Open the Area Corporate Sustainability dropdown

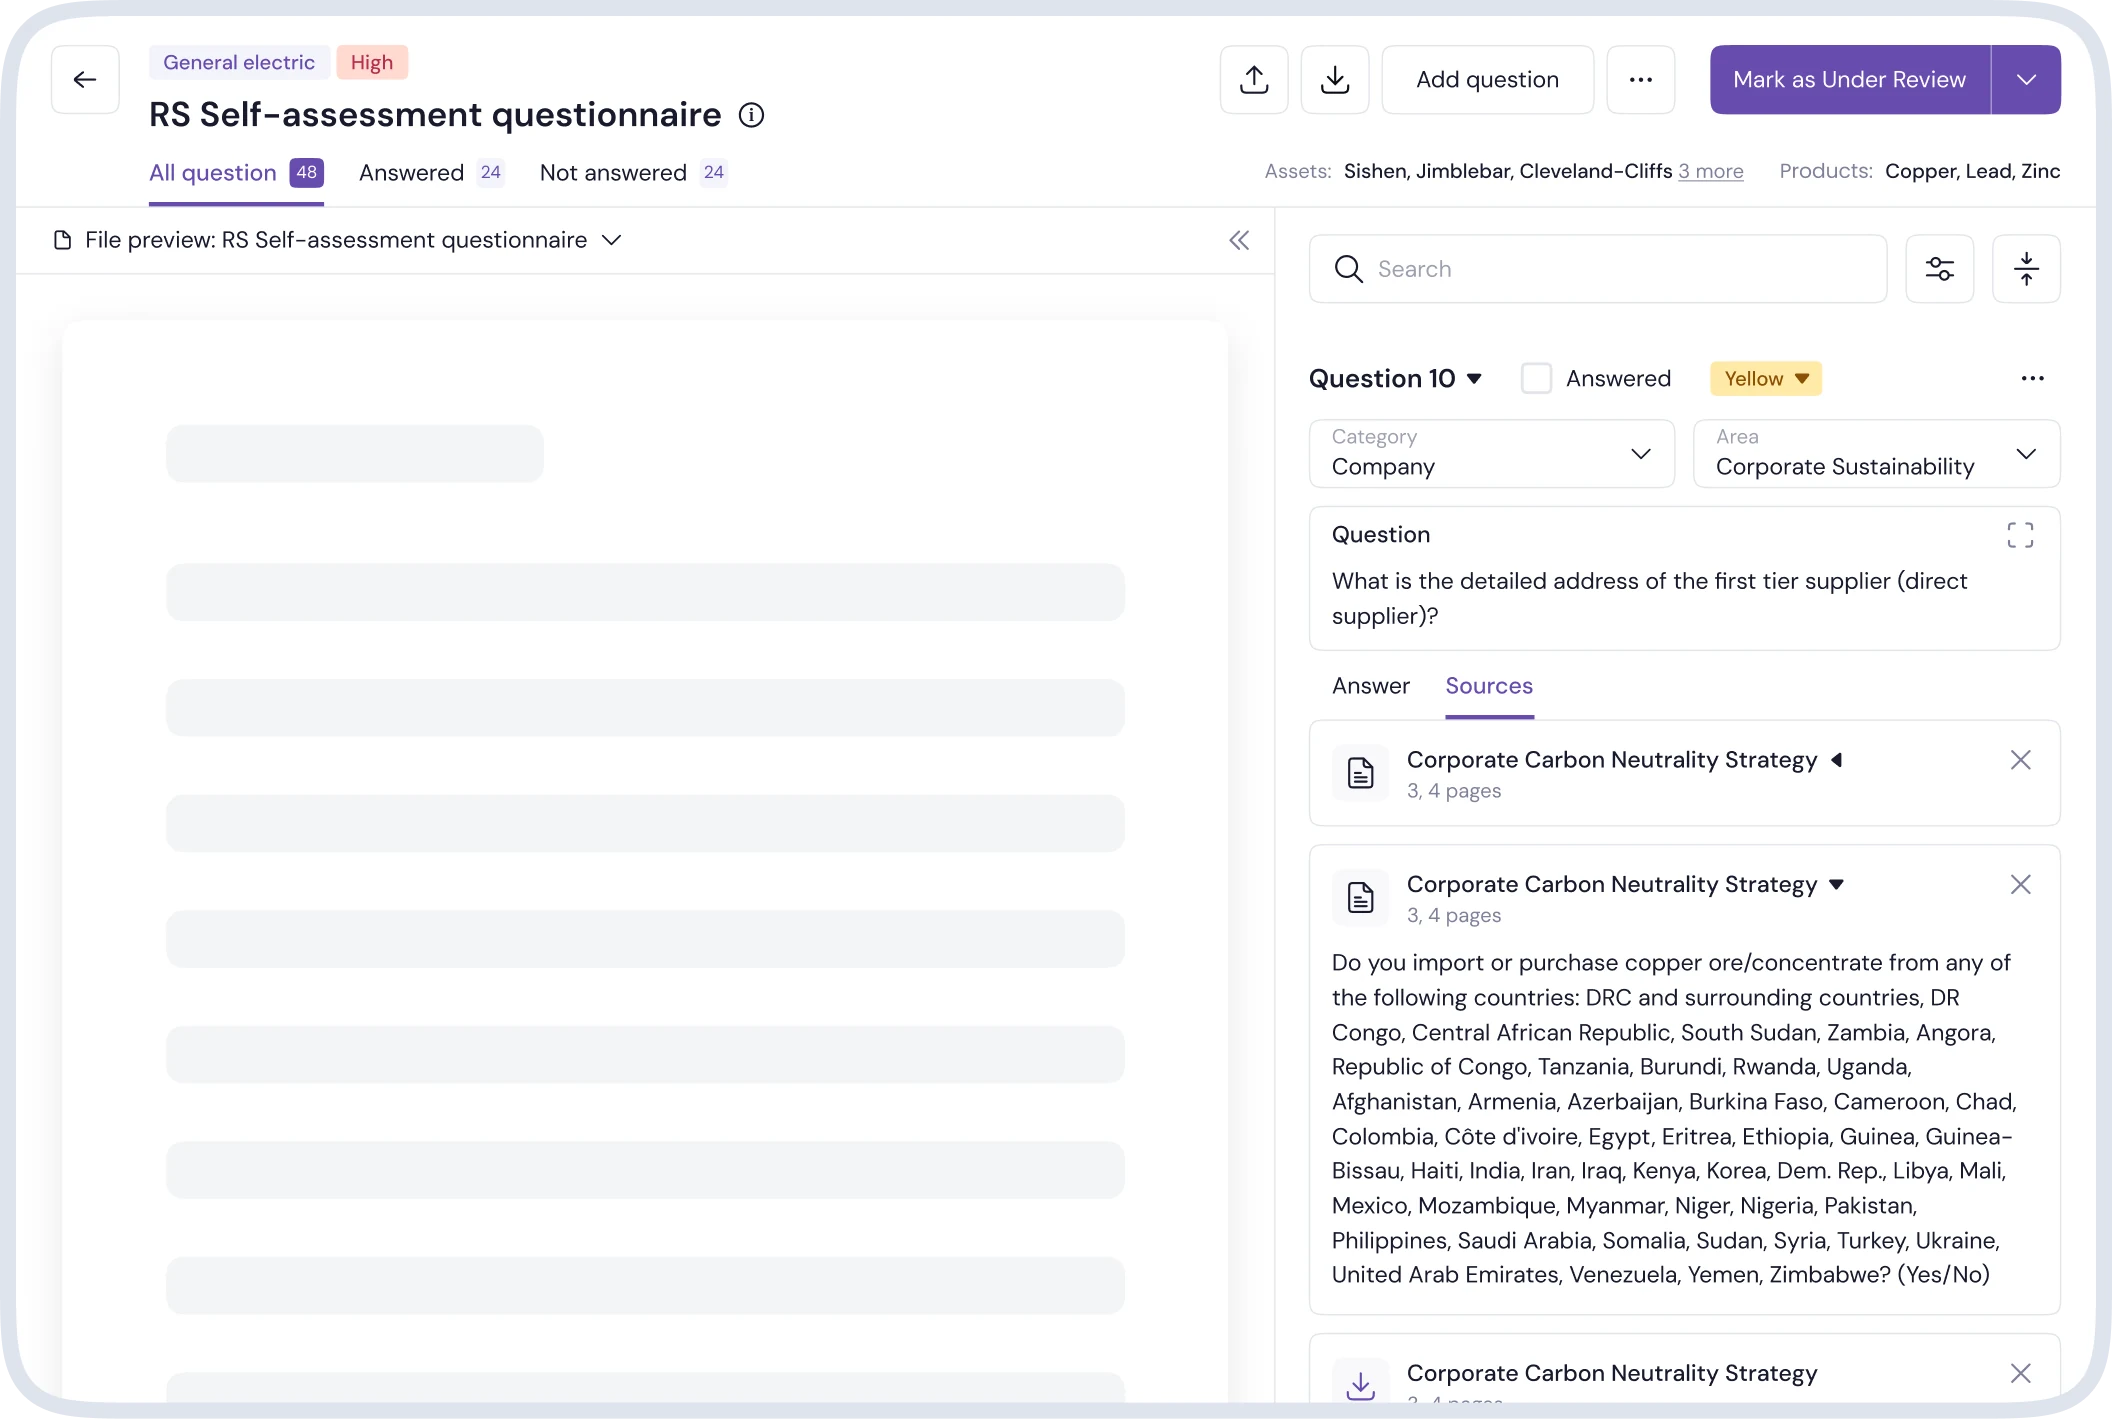[x=1876, y=454]
